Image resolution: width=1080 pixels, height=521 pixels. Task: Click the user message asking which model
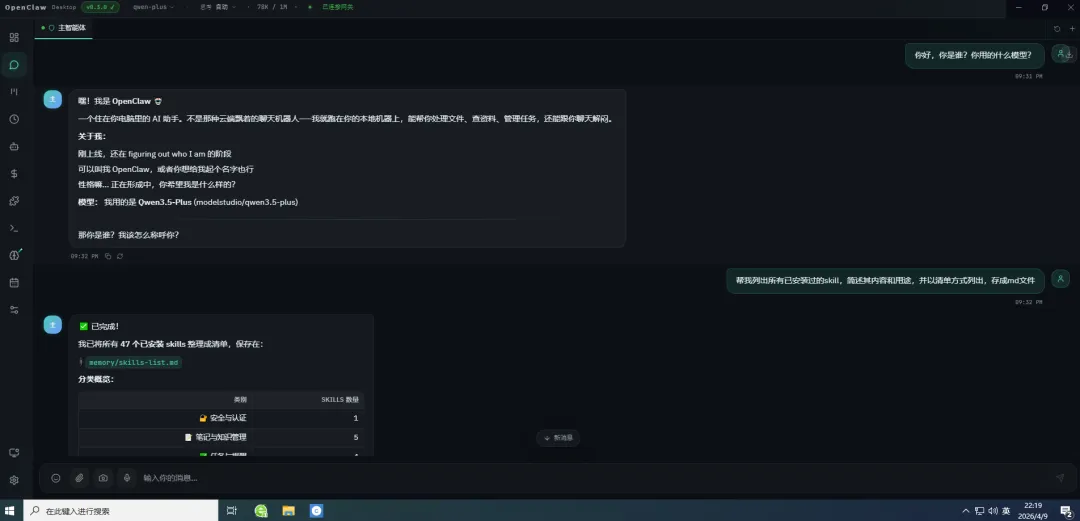pyautogui.click(x=974, y=55)
